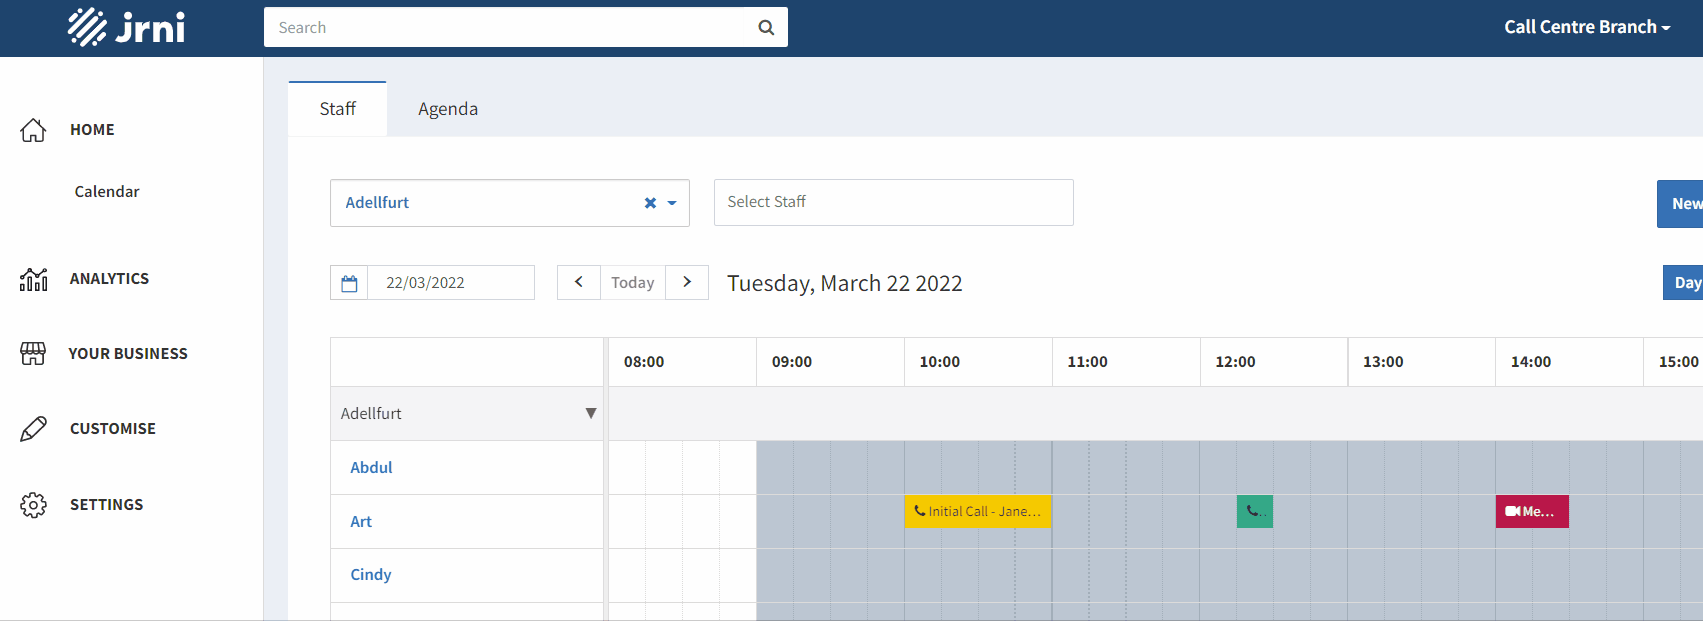Click the Settings gear icon
This screenshot has width=1703, height=621.
tap(33, 505)
